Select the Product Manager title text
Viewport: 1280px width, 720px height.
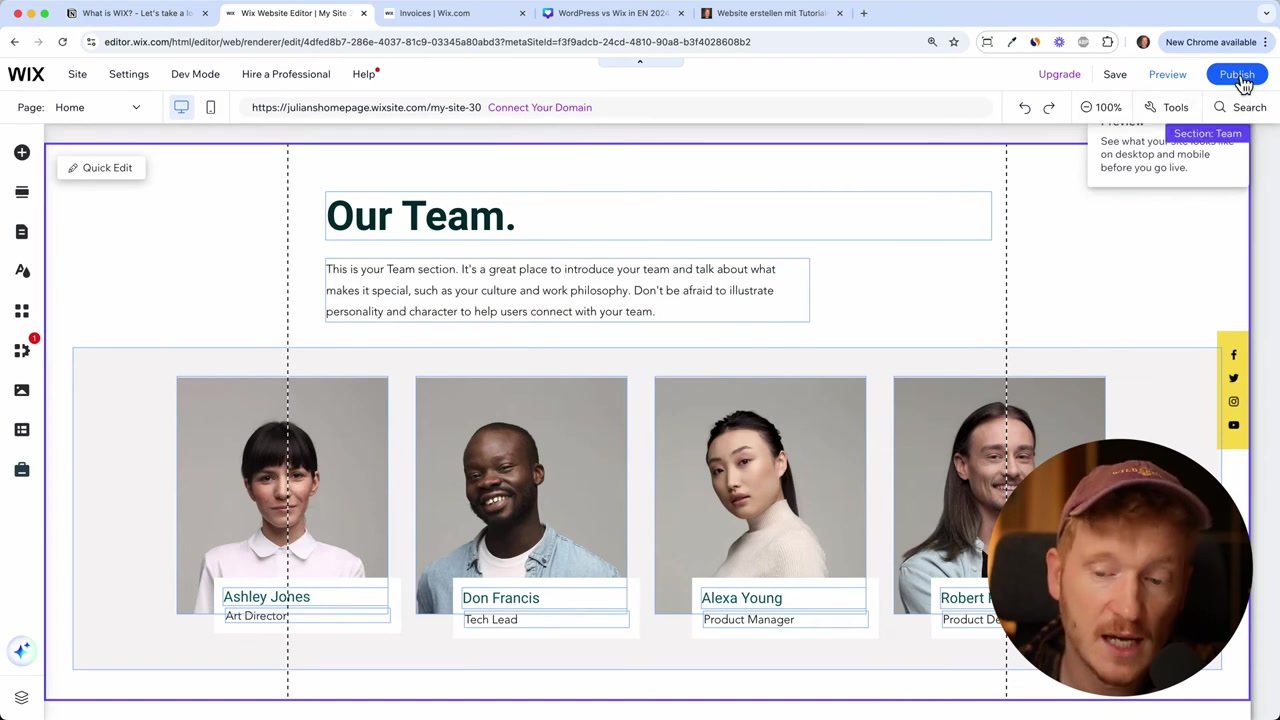coord(749,619)
